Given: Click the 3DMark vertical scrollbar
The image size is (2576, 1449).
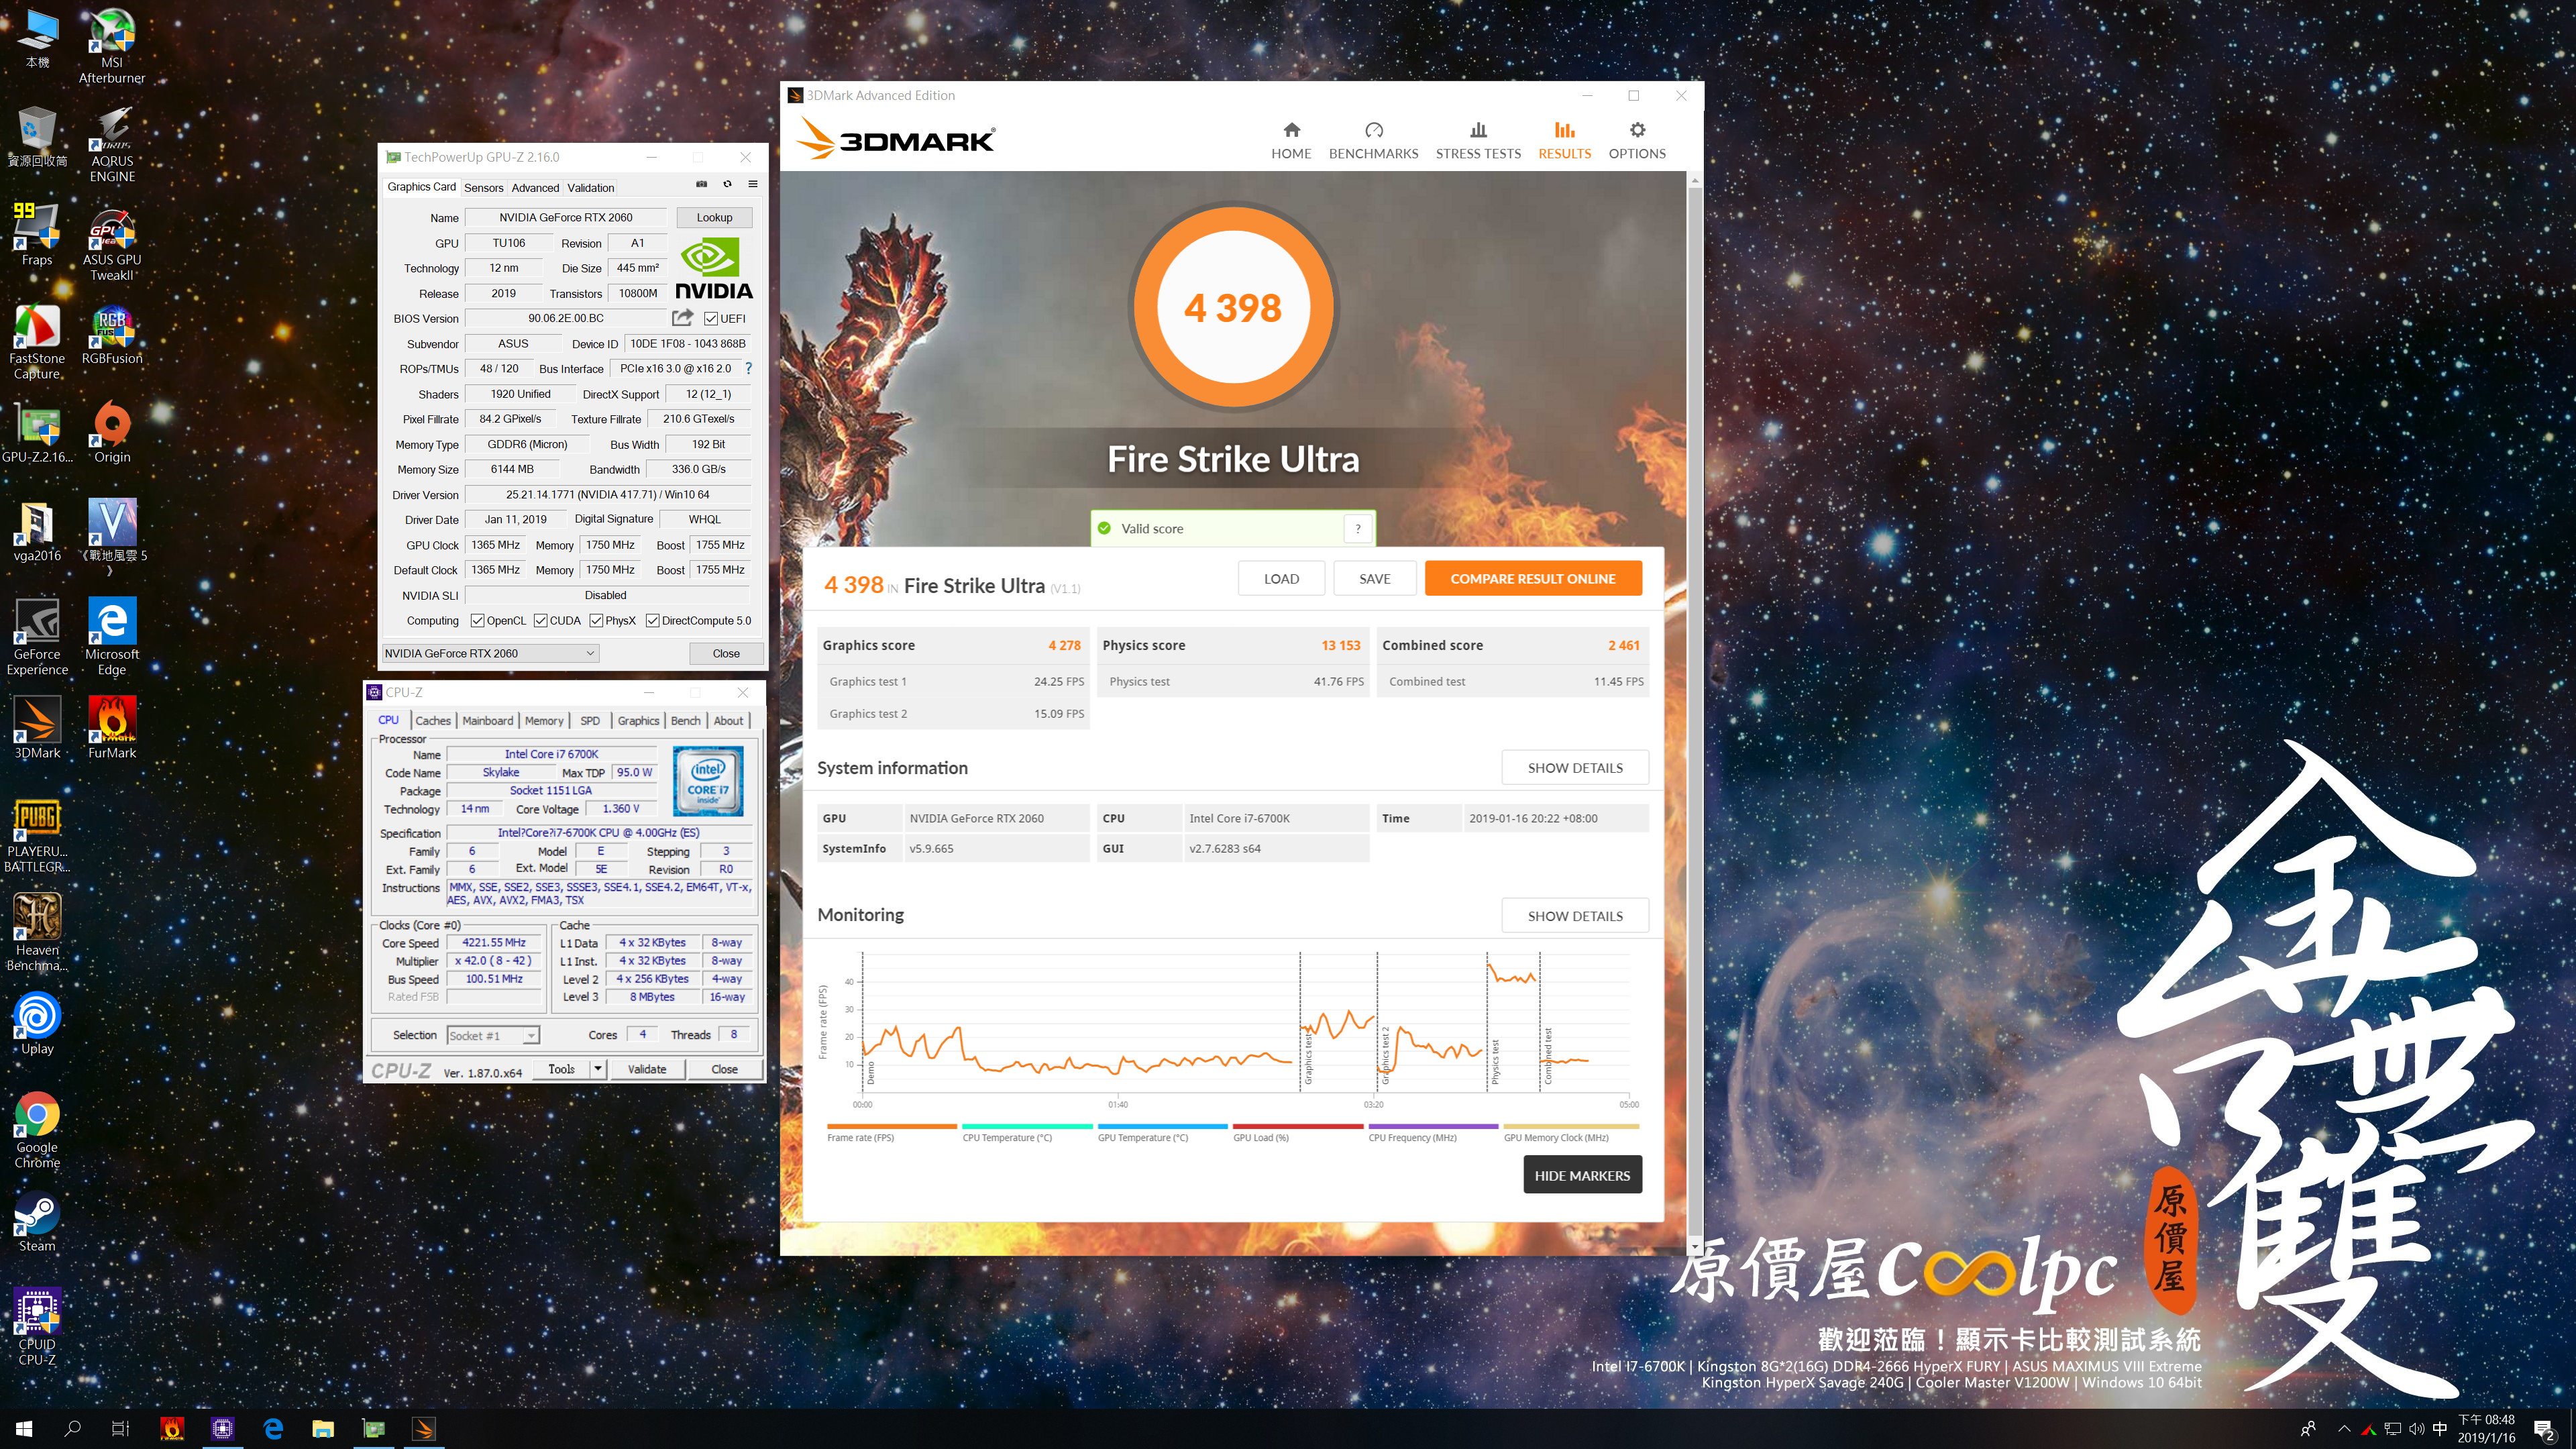Looking at the screenshot, I should (x=1694, y=714).
